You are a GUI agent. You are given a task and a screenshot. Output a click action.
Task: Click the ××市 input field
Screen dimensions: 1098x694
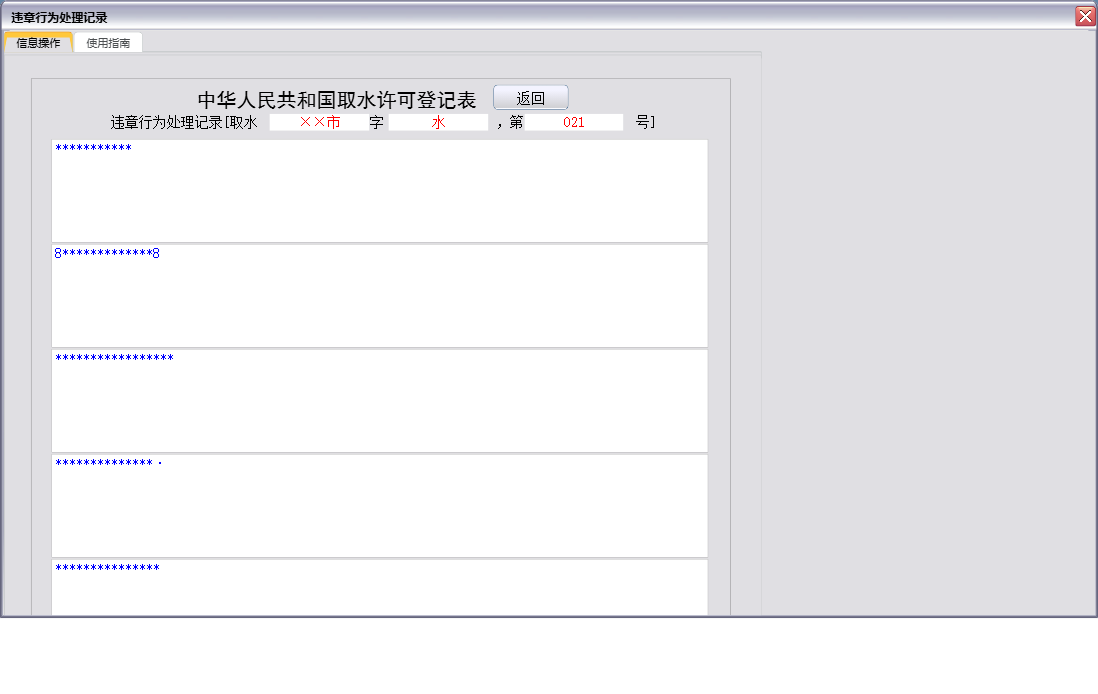(319, 123)
